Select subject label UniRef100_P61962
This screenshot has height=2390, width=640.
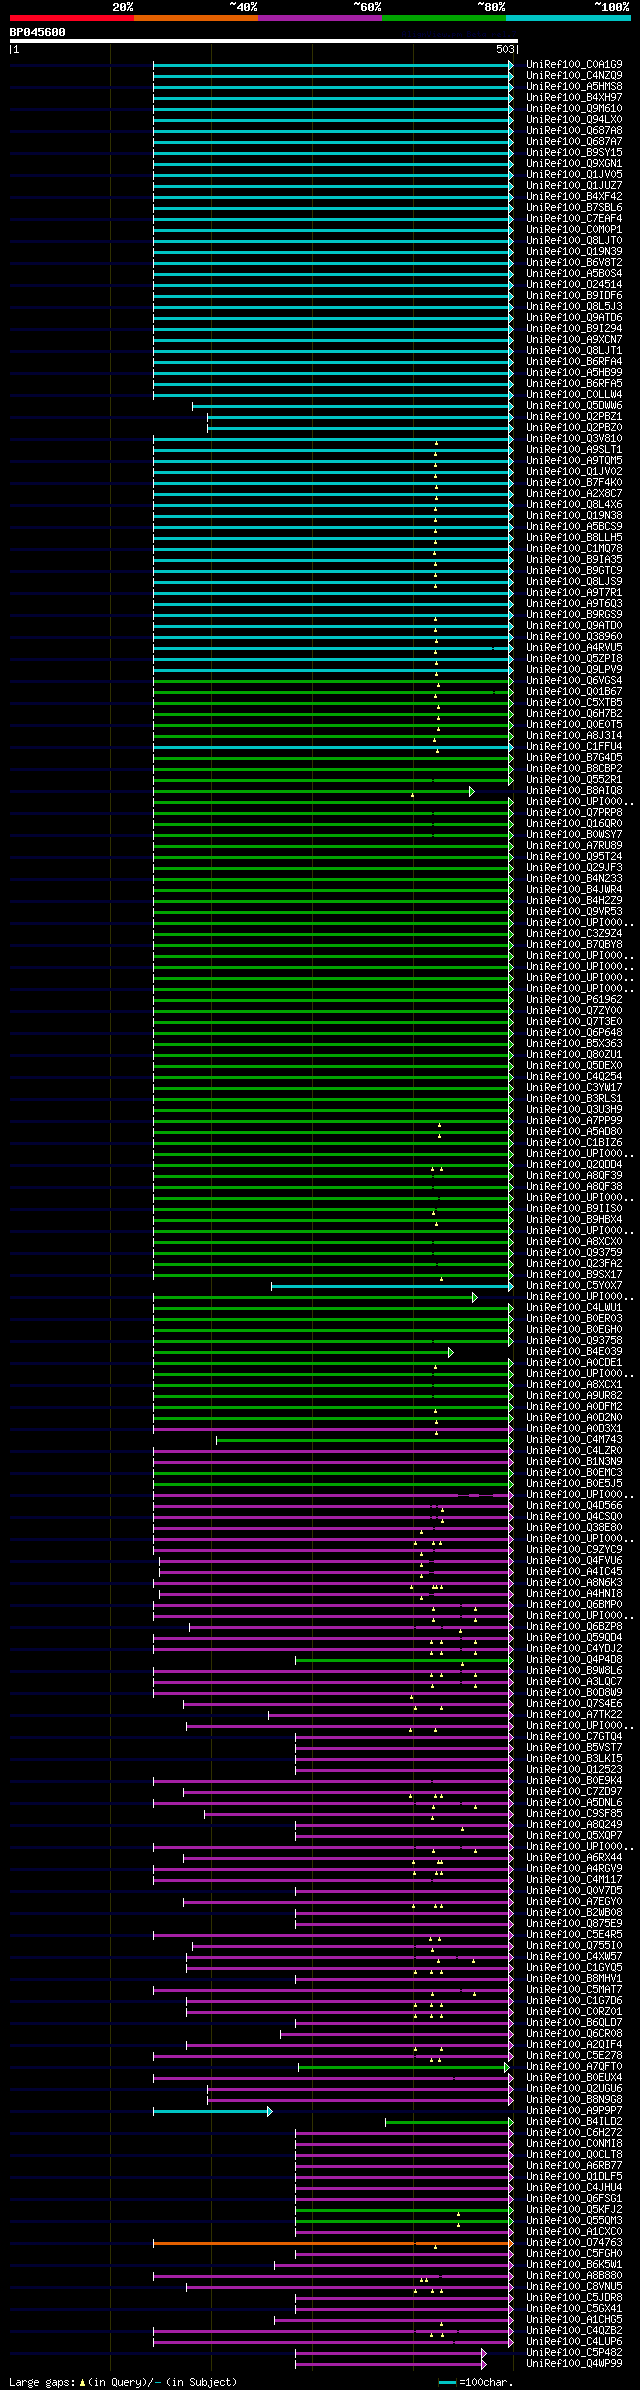tap(574, 999)
